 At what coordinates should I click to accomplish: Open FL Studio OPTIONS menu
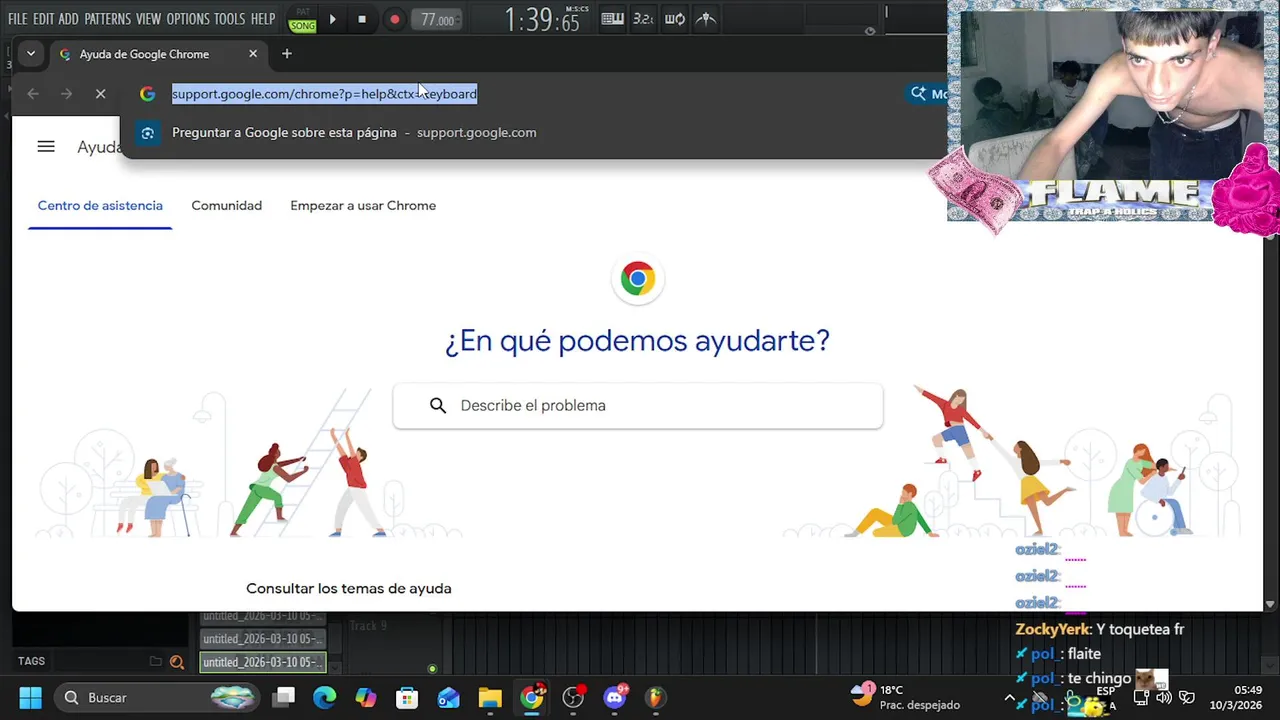(187, 19)
